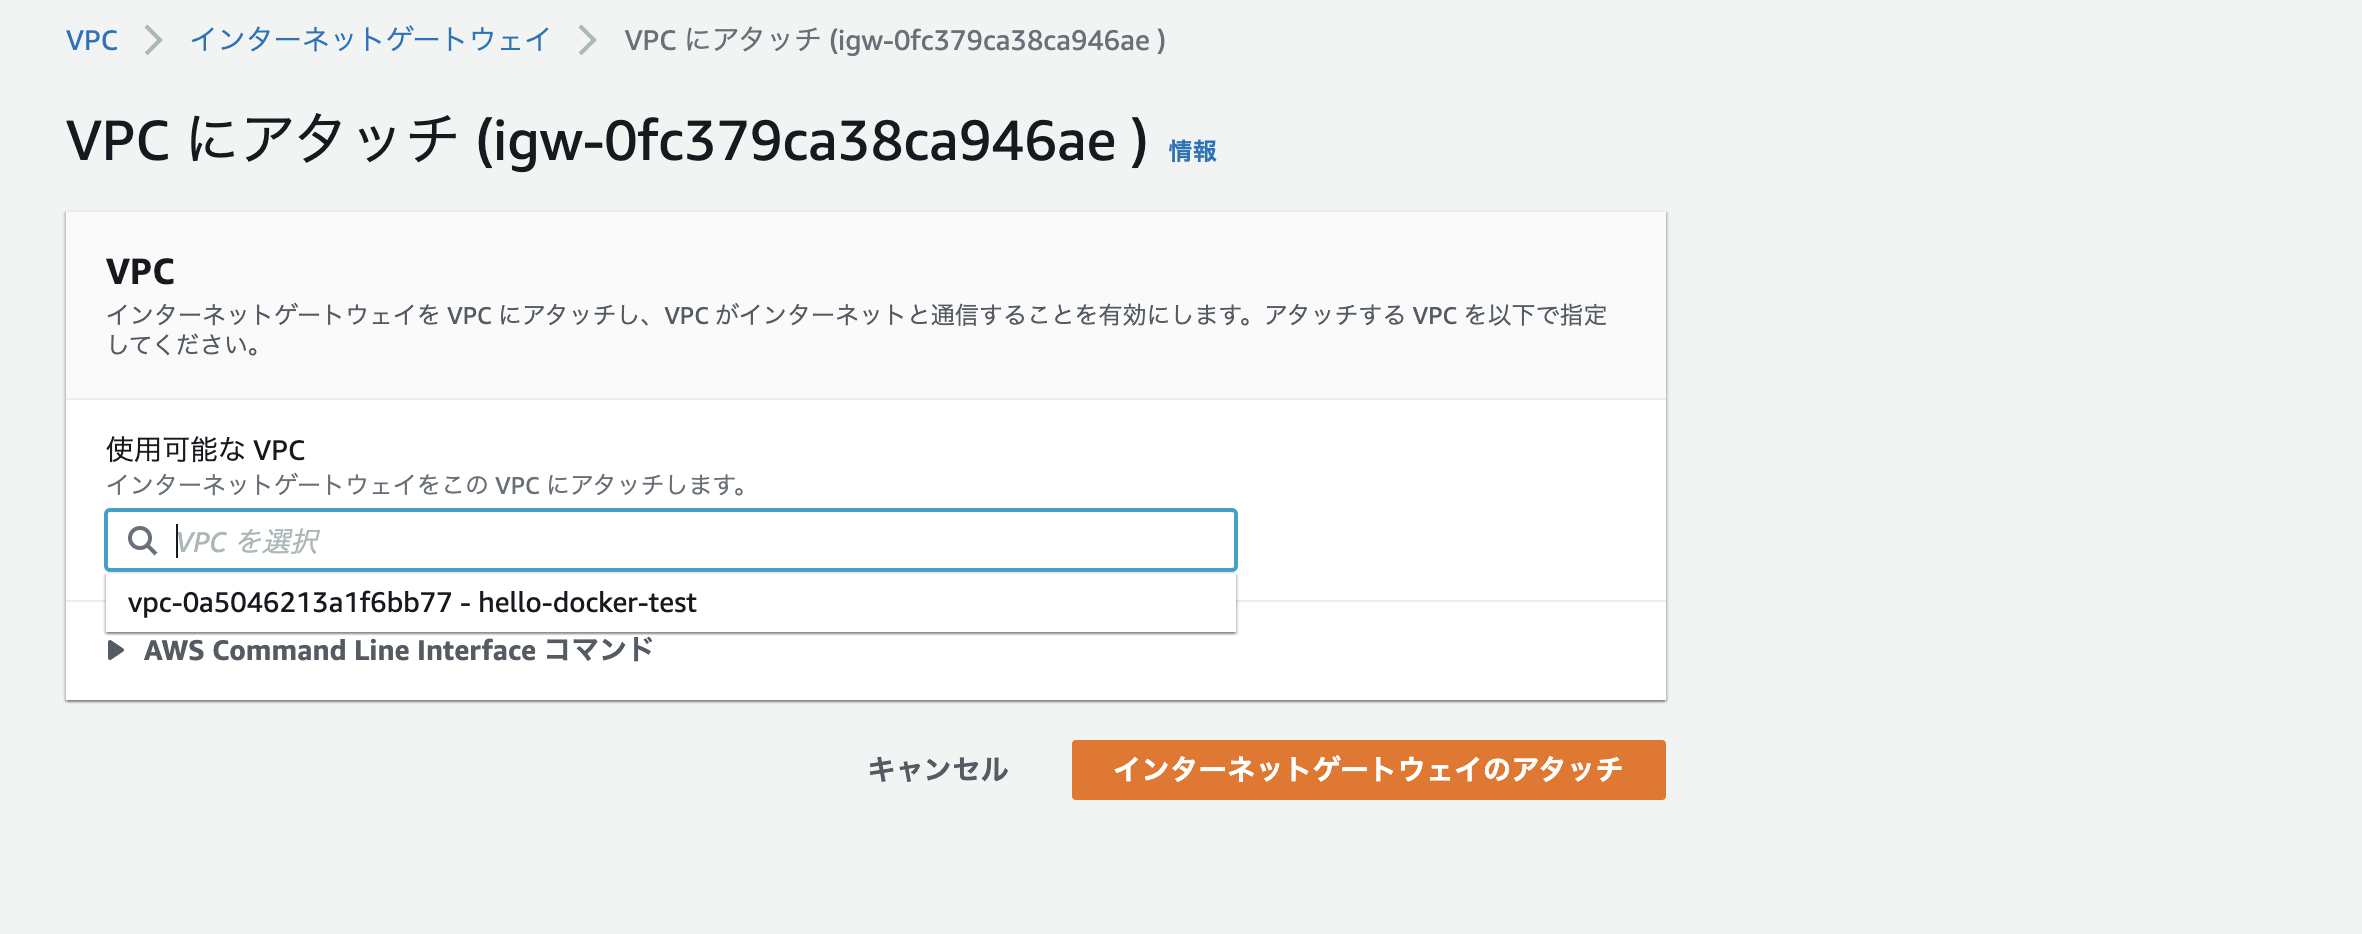Go to VPC breadcrumb link
The image size is (2362, 934).
click(x=91, y=41)
